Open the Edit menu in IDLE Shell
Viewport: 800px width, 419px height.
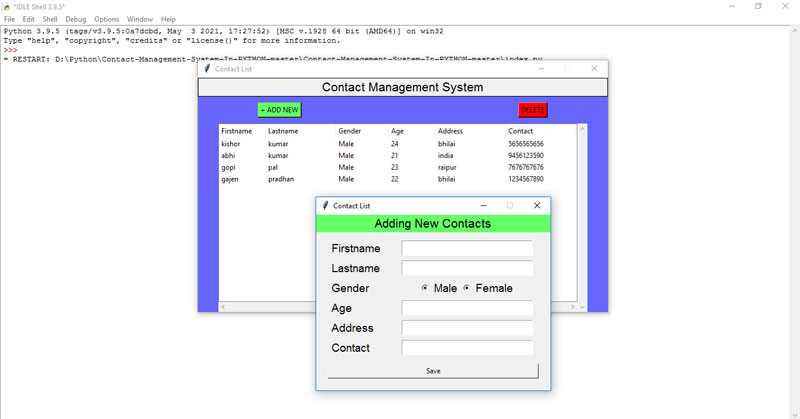point(29,19)
